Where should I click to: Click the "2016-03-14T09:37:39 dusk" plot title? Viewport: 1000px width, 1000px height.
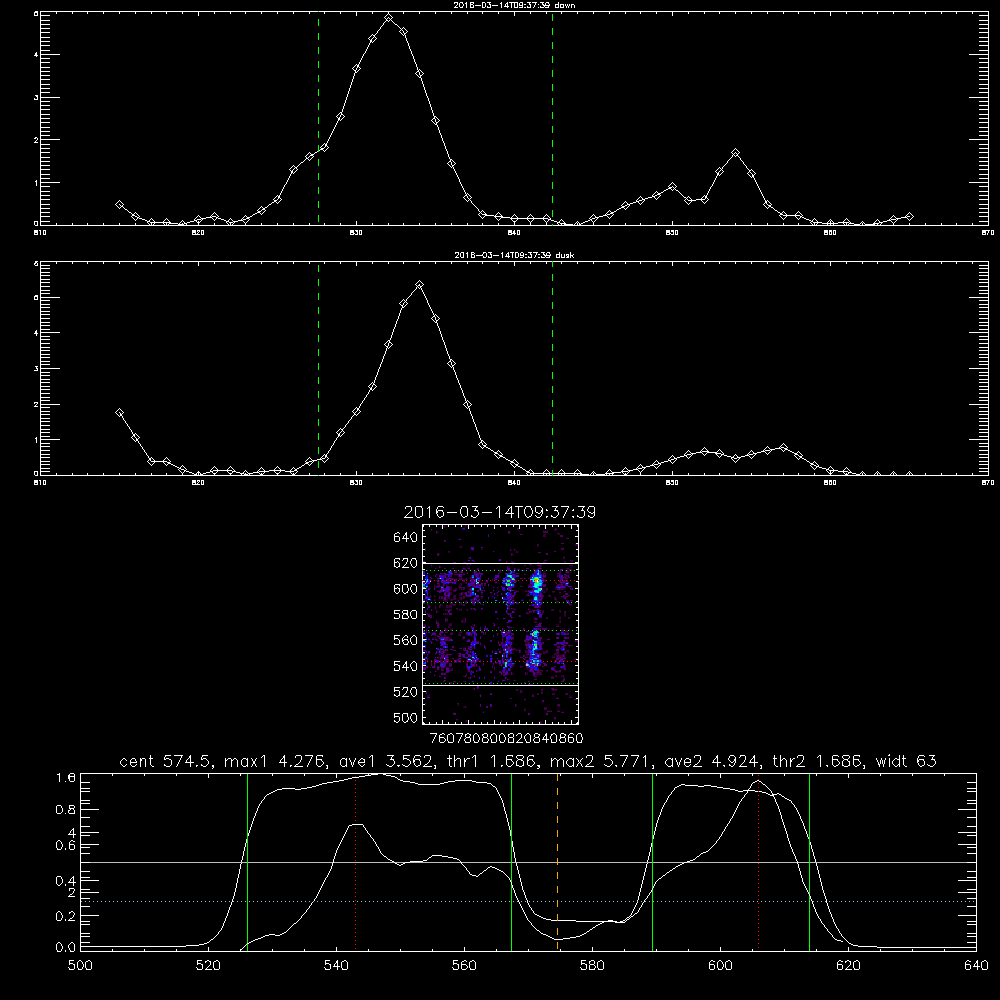pyautogui.click(x=515, y=255)
